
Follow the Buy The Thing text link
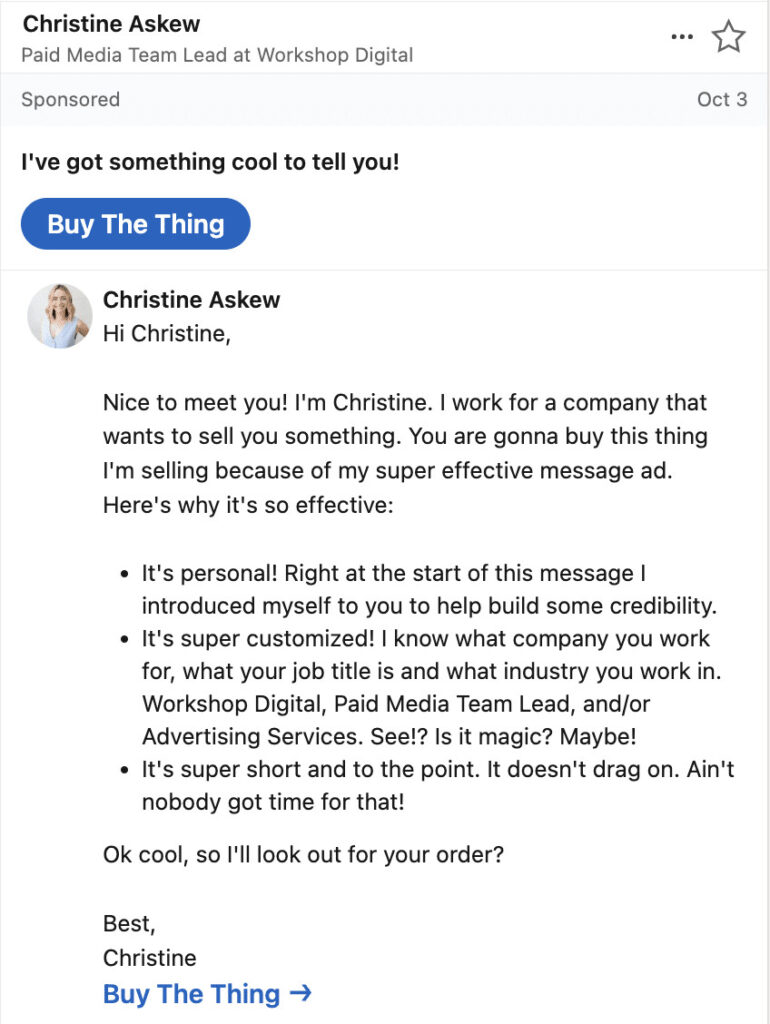point(191,994)
